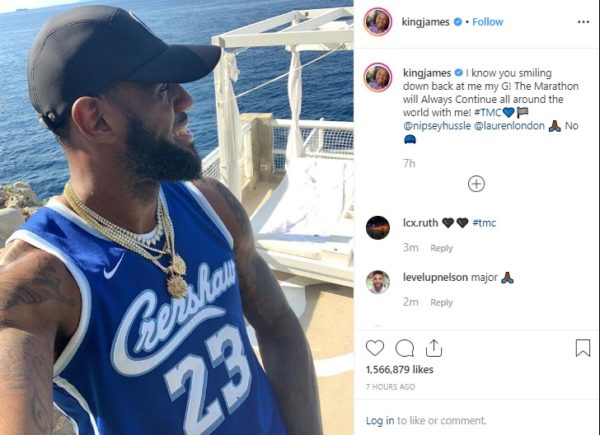Save the post with the bookmark icon

click(x=583, y=348)
